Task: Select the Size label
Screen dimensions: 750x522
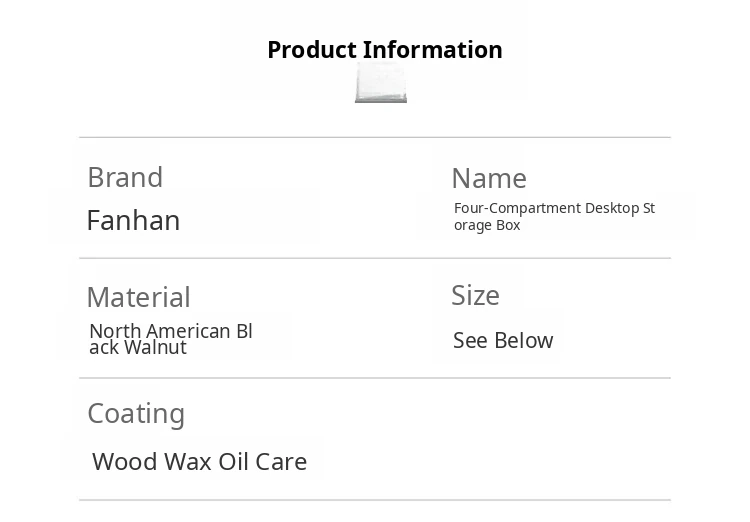Action: pos(475,295)
